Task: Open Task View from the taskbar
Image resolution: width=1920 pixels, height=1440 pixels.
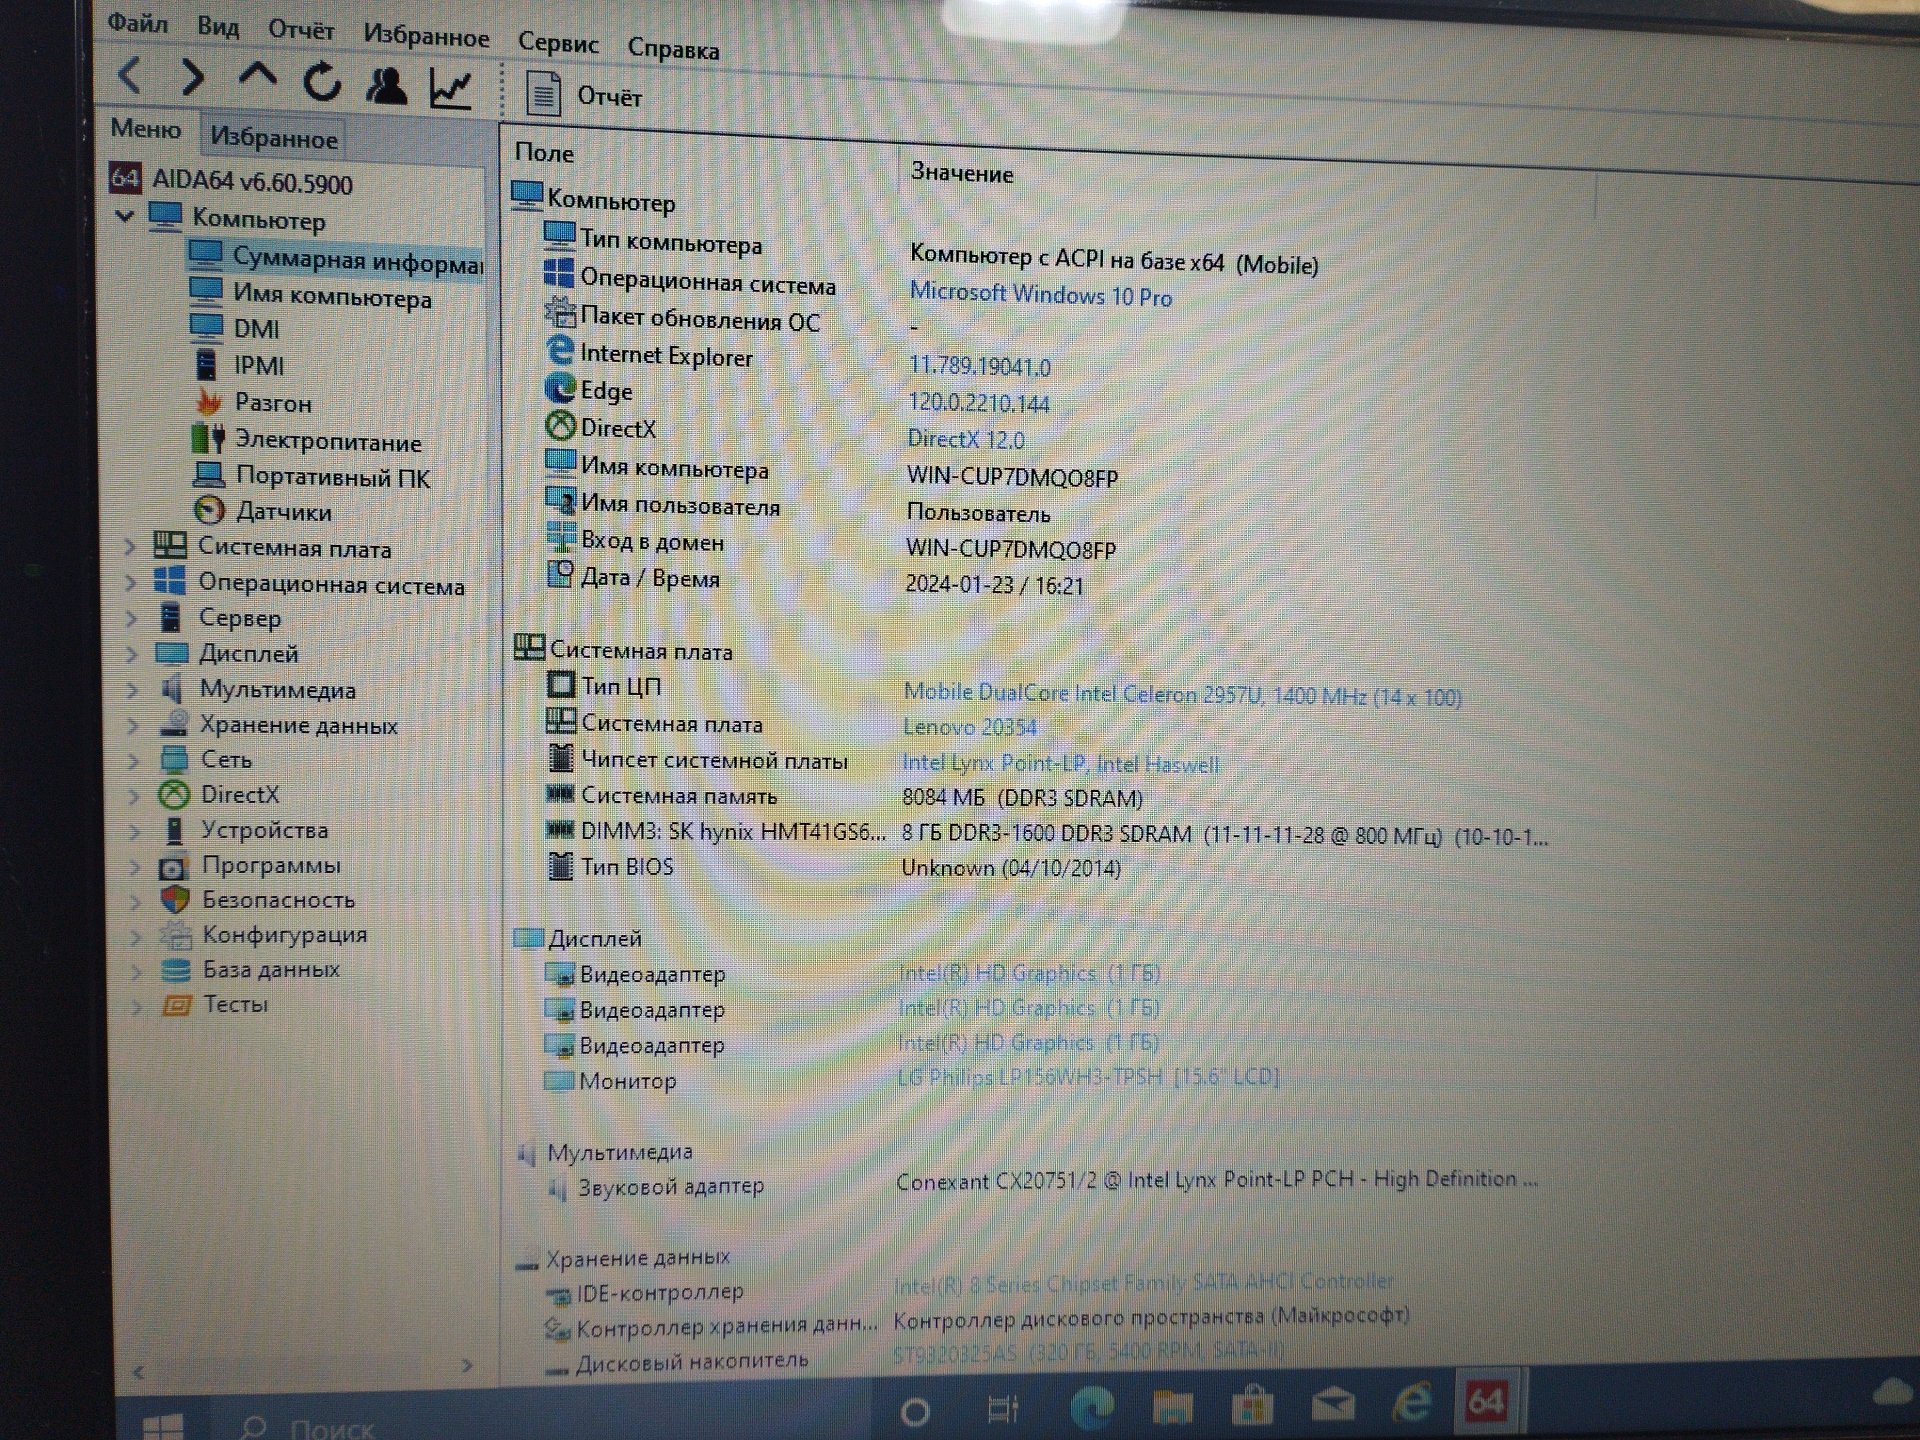Action: (1002, 1410)
